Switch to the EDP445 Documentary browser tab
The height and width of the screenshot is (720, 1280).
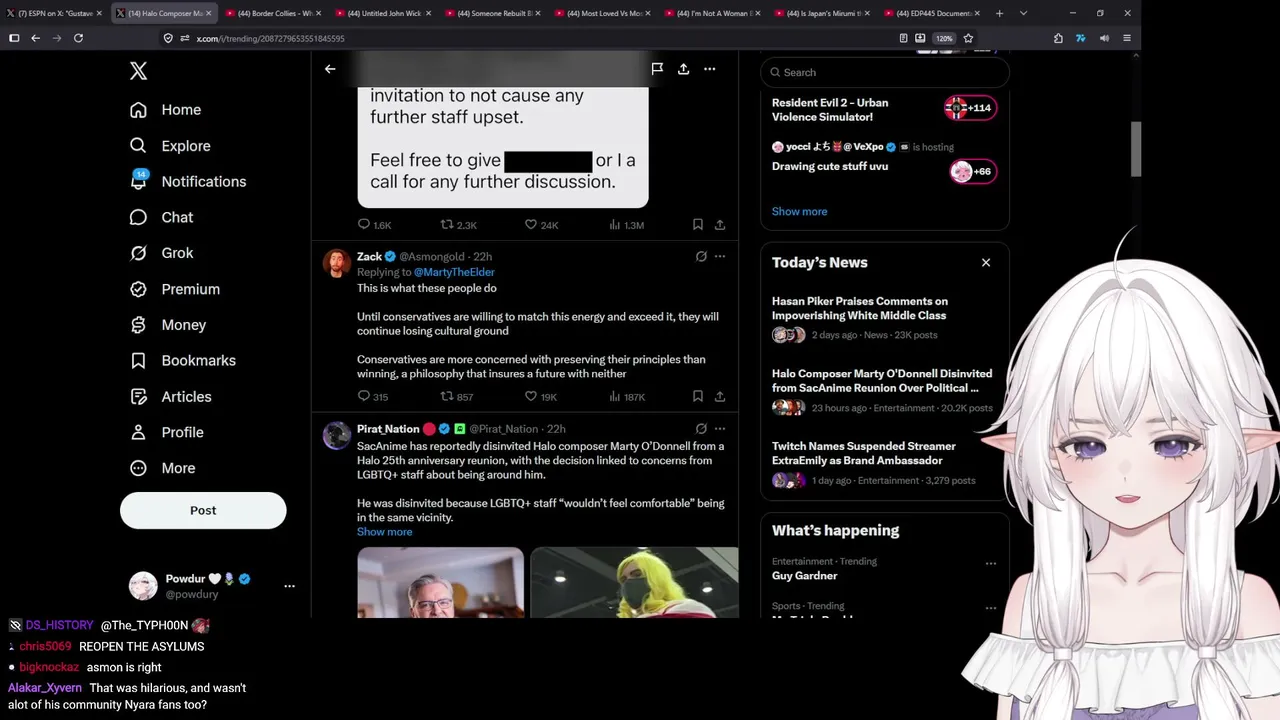(932, 13)
